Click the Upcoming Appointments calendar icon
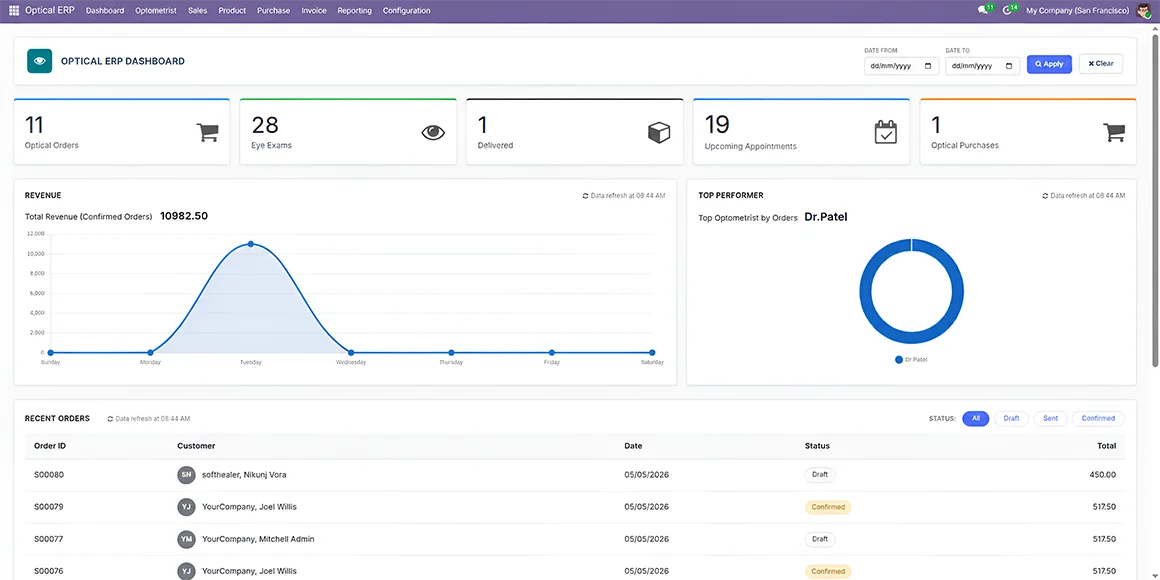The image size is (1160, 580). tap(886, 132)
